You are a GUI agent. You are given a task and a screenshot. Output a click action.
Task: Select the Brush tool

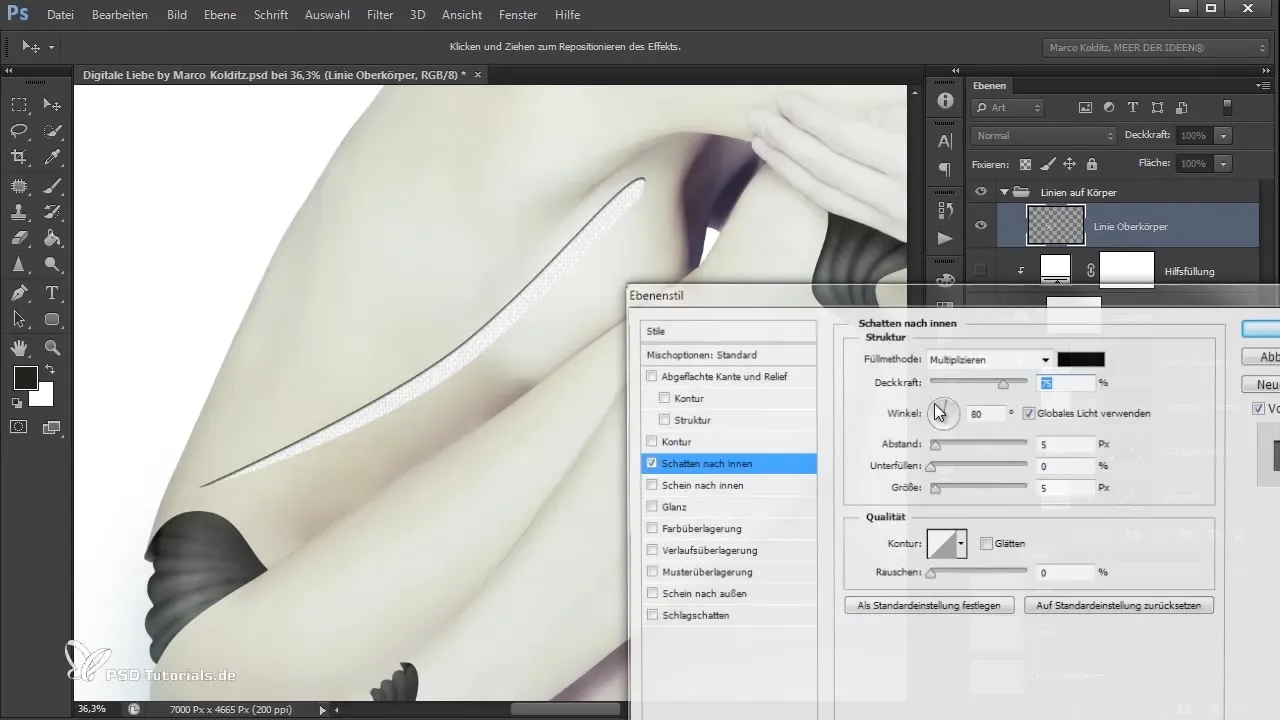point(52,185)
